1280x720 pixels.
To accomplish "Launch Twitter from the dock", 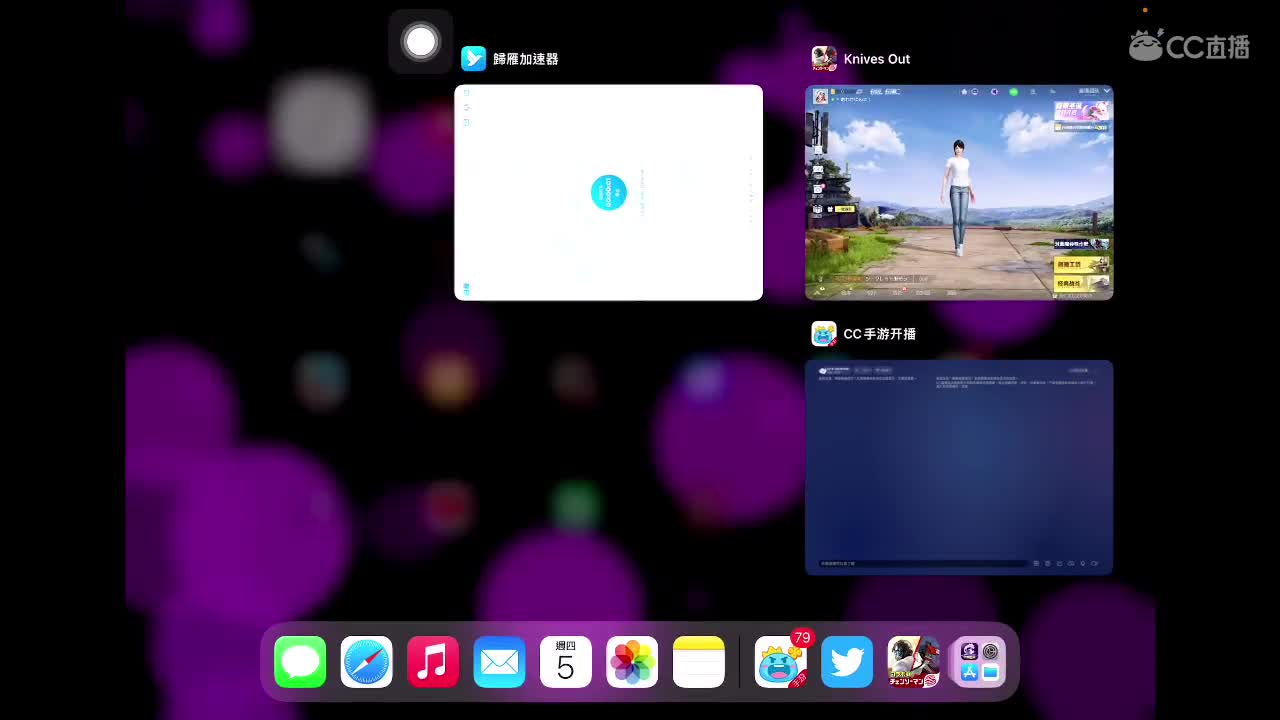I will (847, 662).
